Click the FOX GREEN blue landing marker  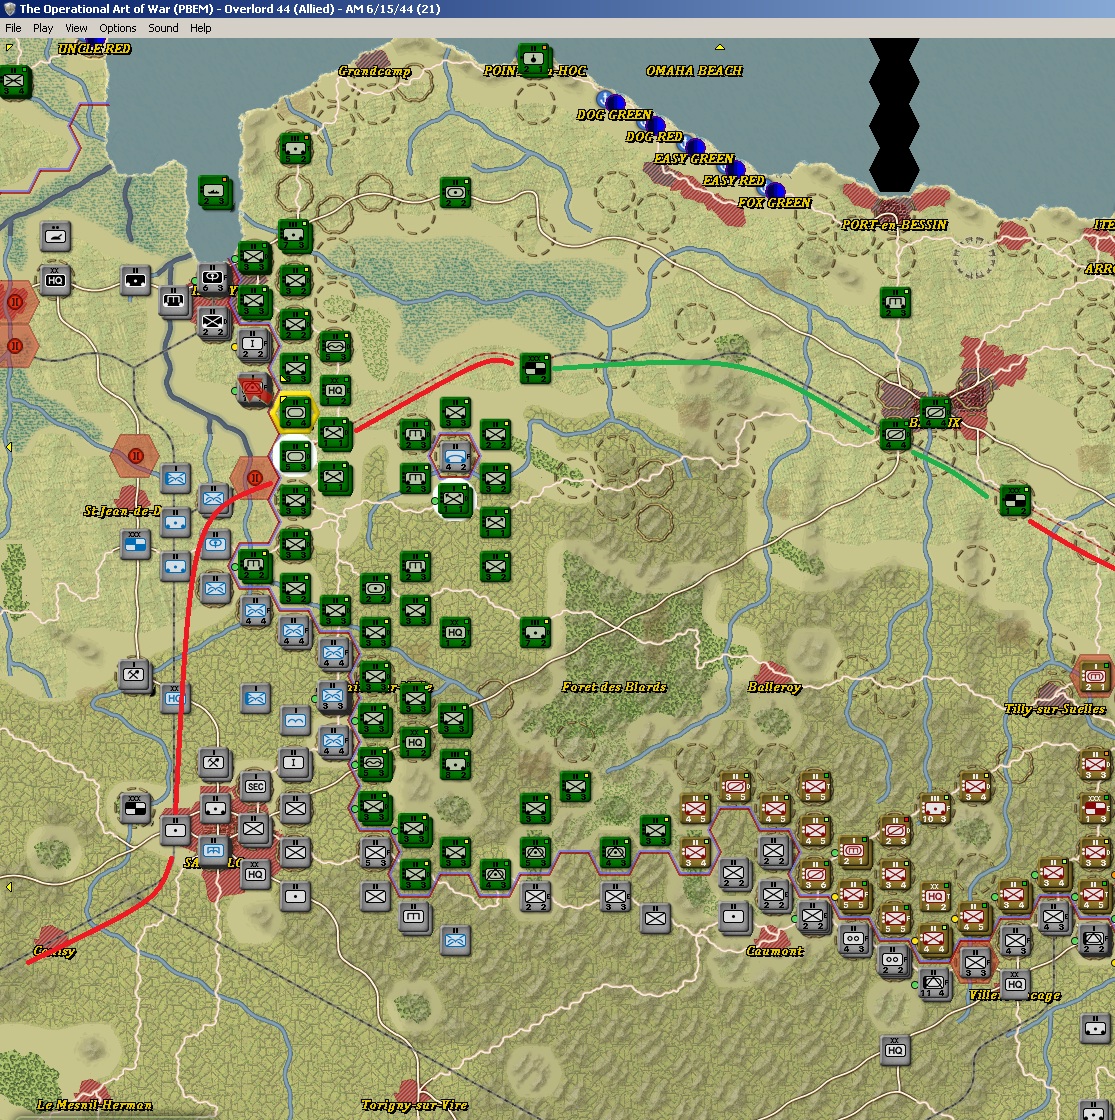(775, 190)
